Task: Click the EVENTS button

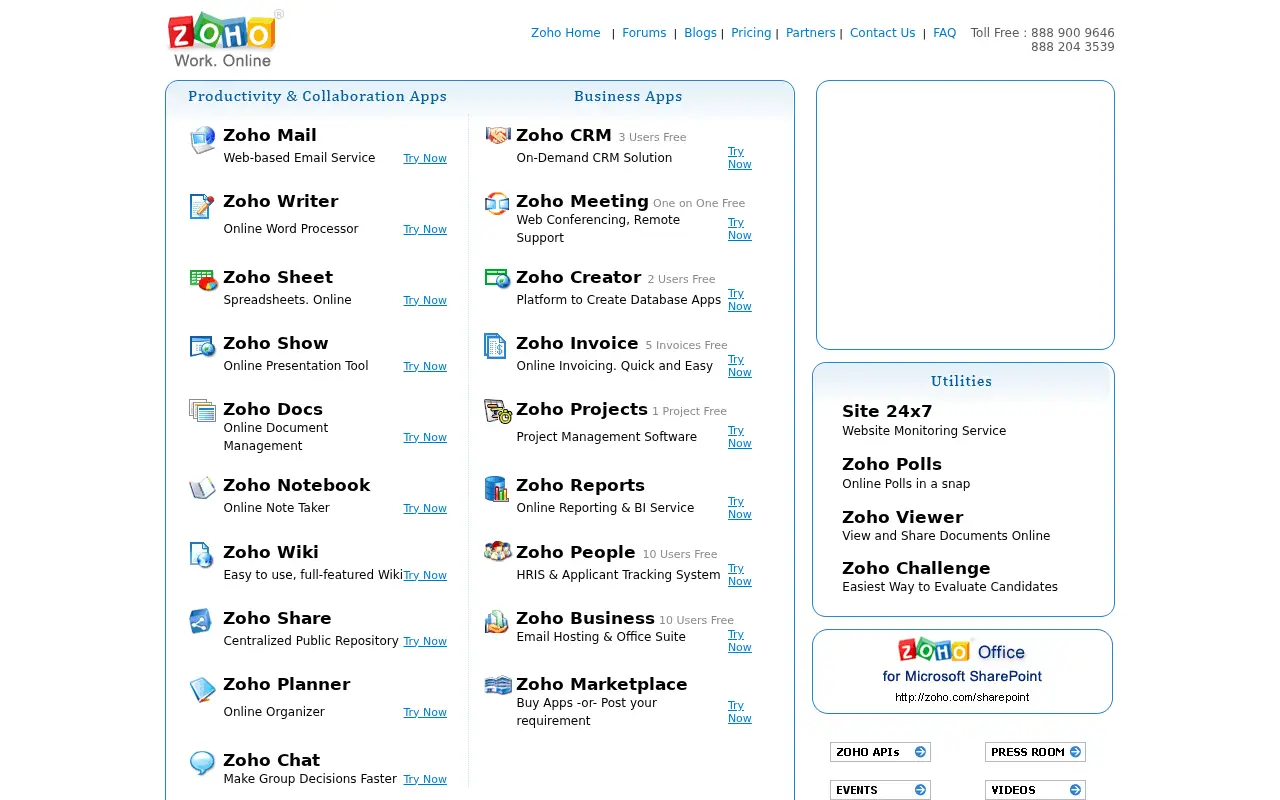Action: (880, 790)
